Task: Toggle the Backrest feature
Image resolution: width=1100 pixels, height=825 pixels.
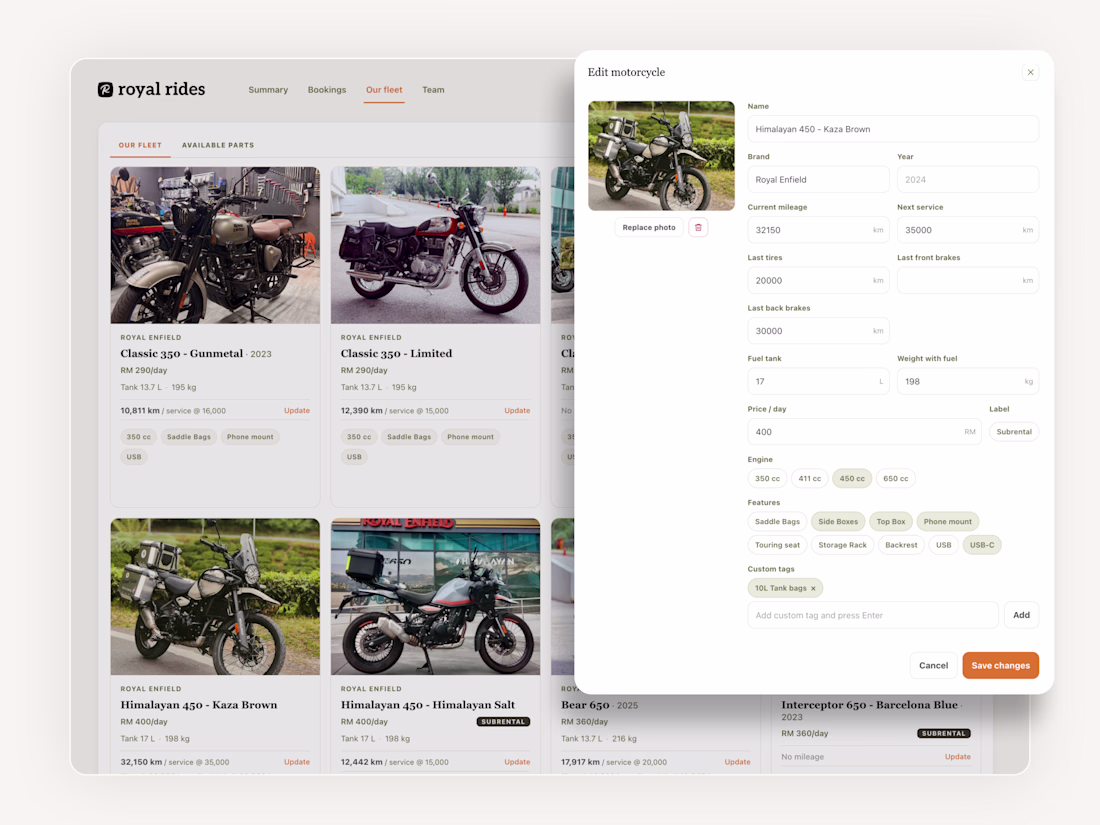Action: click(x=901, y=545)
